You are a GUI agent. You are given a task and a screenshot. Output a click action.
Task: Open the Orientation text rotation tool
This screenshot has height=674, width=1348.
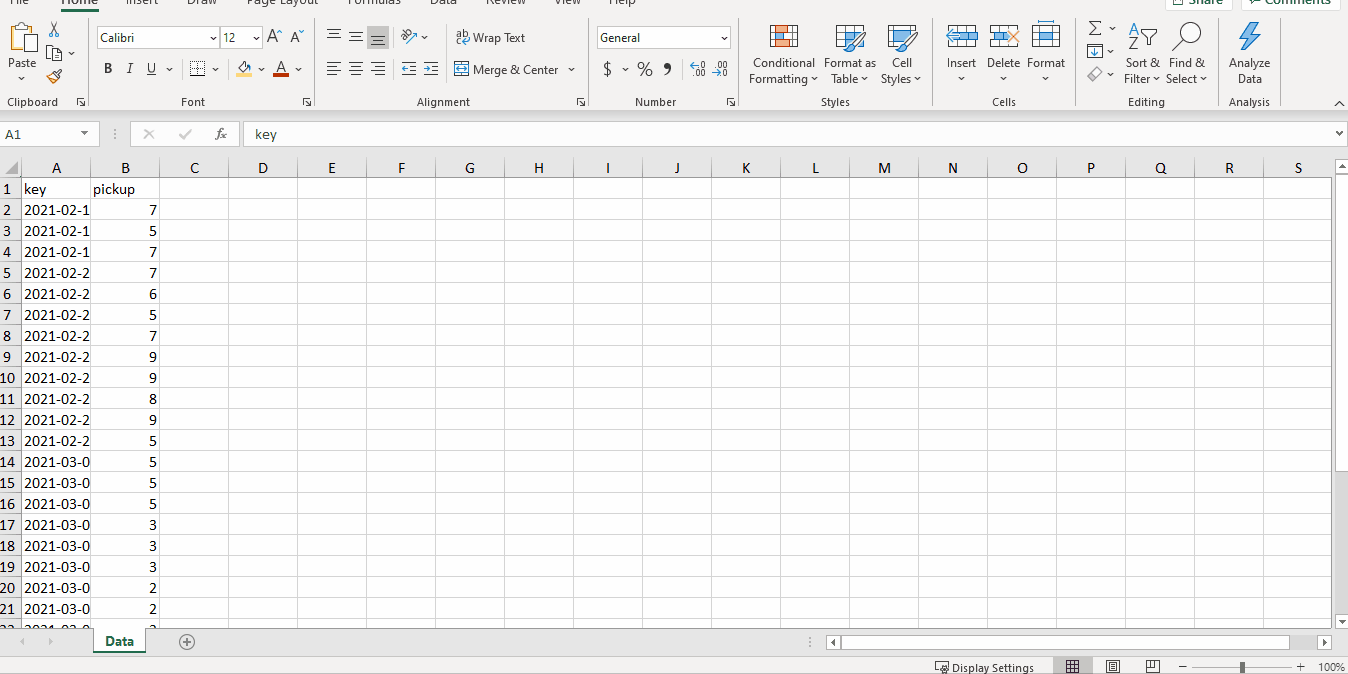pos(409,37)
